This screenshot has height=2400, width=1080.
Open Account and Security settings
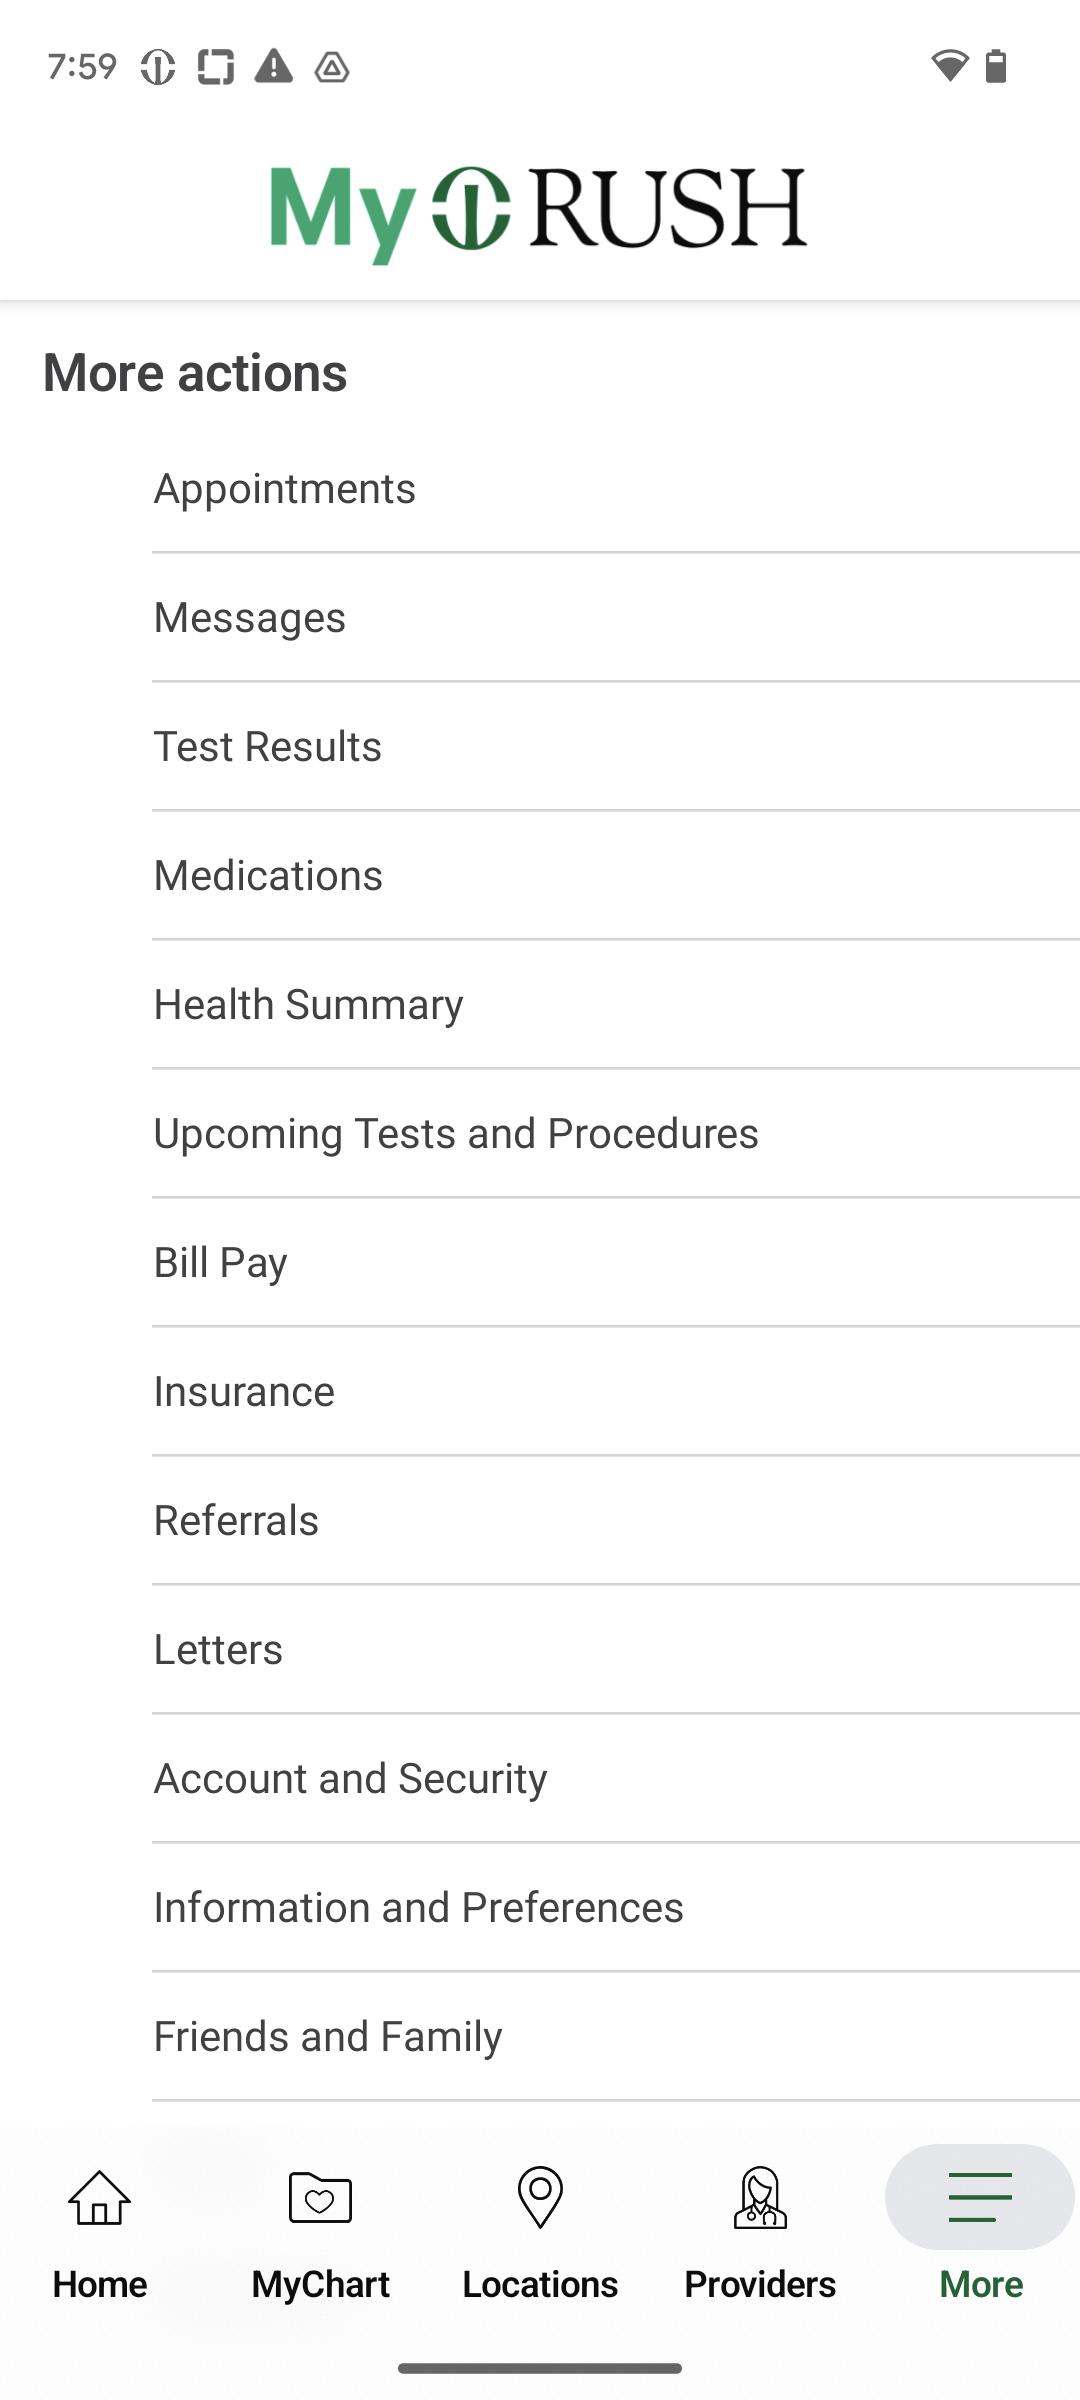[616, 1779]
